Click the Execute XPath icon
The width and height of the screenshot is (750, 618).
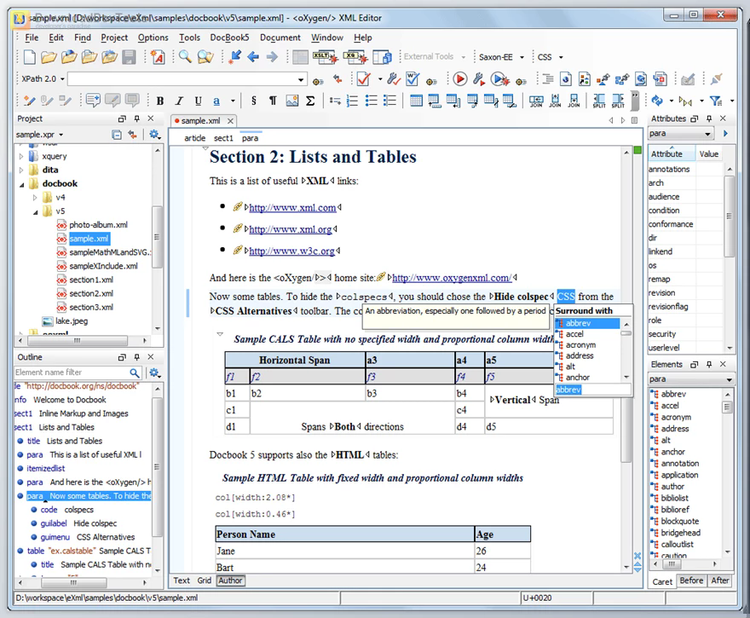click(318, 81)
